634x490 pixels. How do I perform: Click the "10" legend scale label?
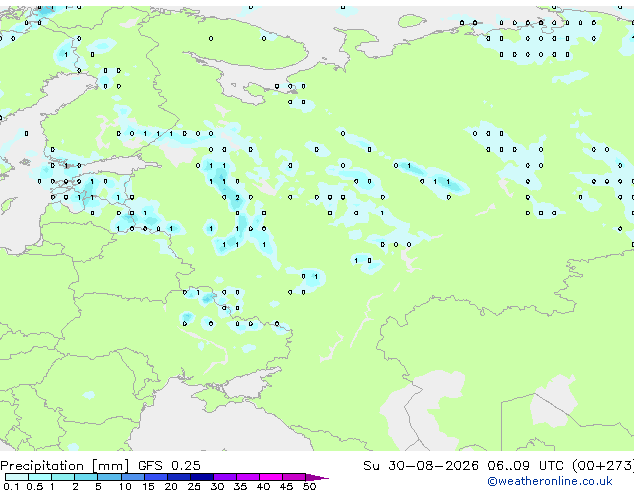pyautogui.click(x=125, y=486)
